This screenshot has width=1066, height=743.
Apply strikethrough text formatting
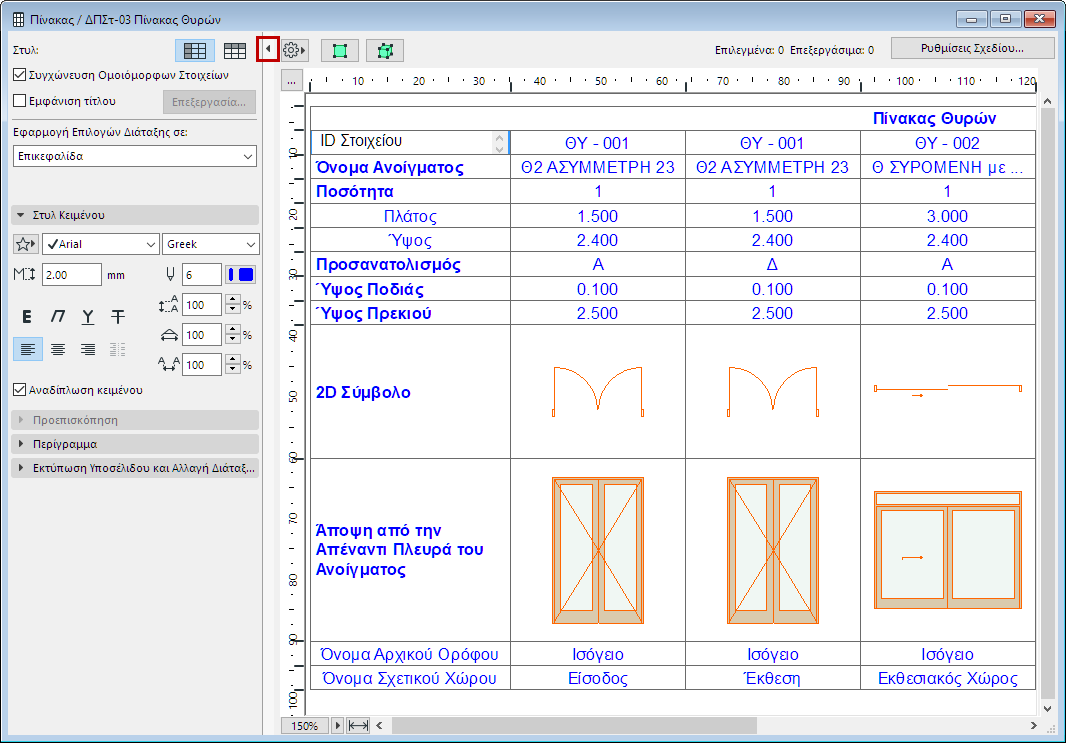(118, 317)
